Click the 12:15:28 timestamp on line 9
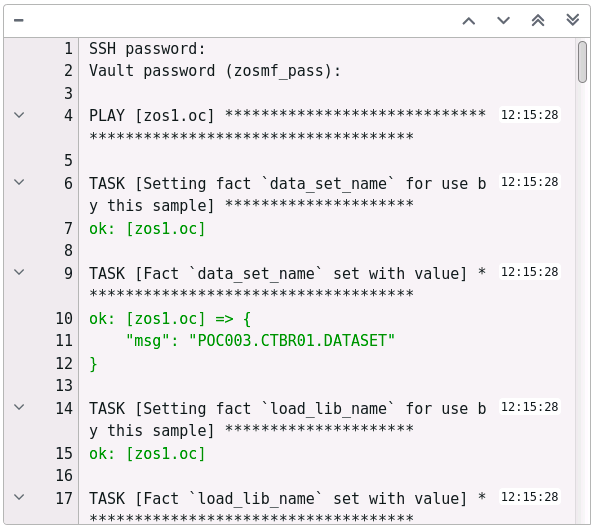 coord(530,272)
